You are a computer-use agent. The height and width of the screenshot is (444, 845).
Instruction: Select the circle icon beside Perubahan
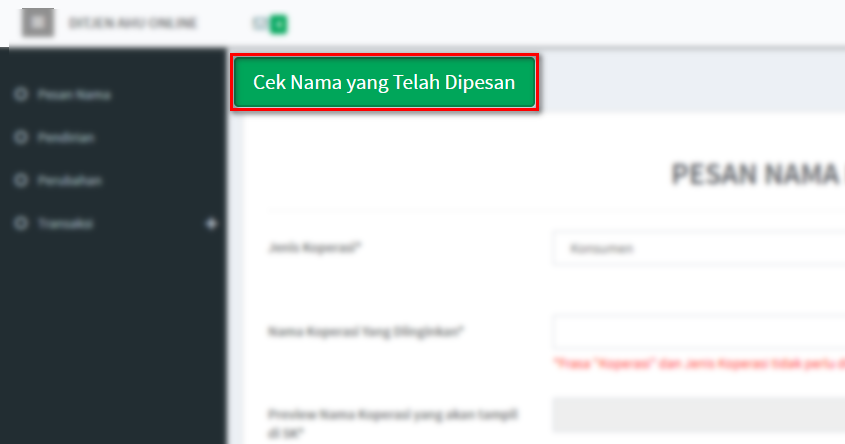pyautogui.click(x=21, y=180)
